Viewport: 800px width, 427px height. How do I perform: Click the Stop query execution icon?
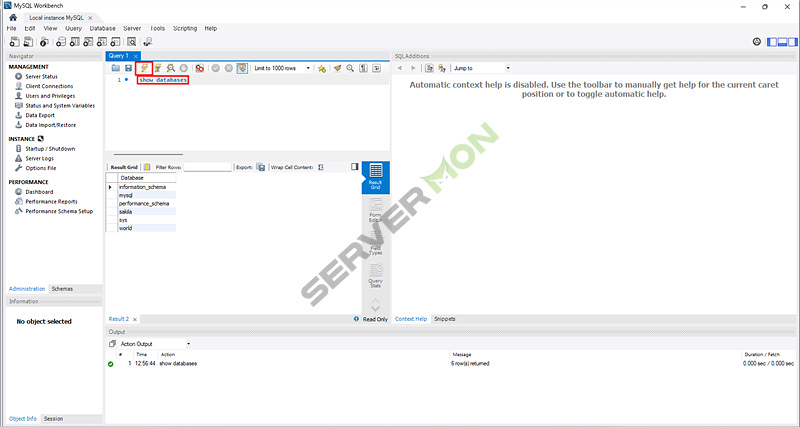184,68
